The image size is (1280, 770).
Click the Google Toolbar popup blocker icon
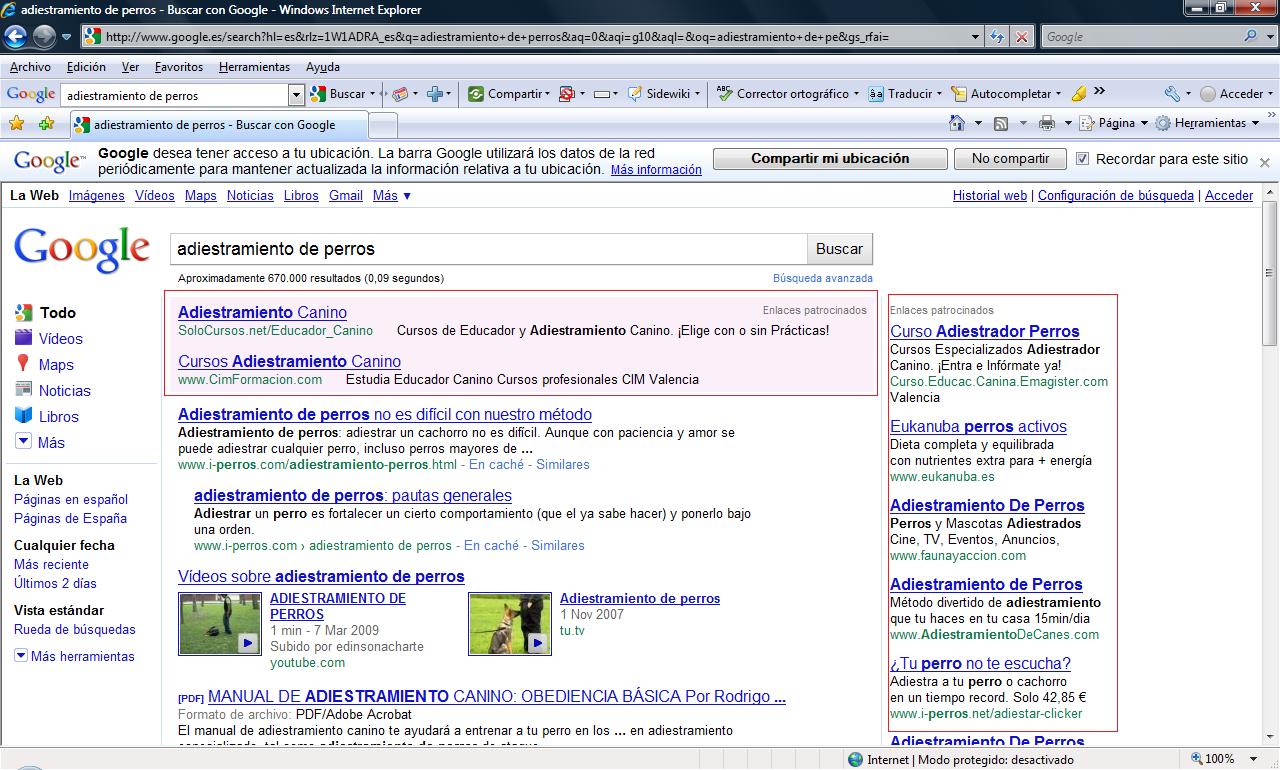pos(566,94)
